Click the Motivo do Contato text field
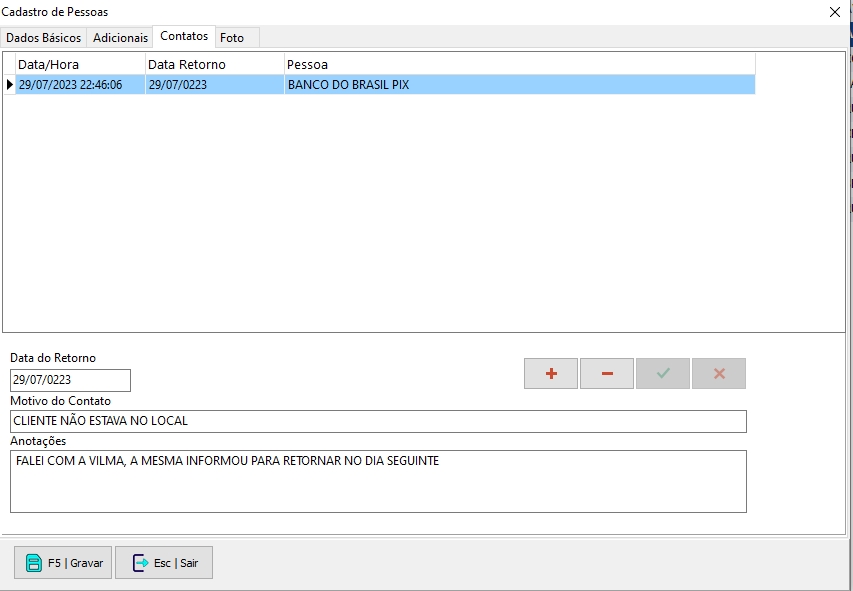853x591 pixels. pos(378,421)
